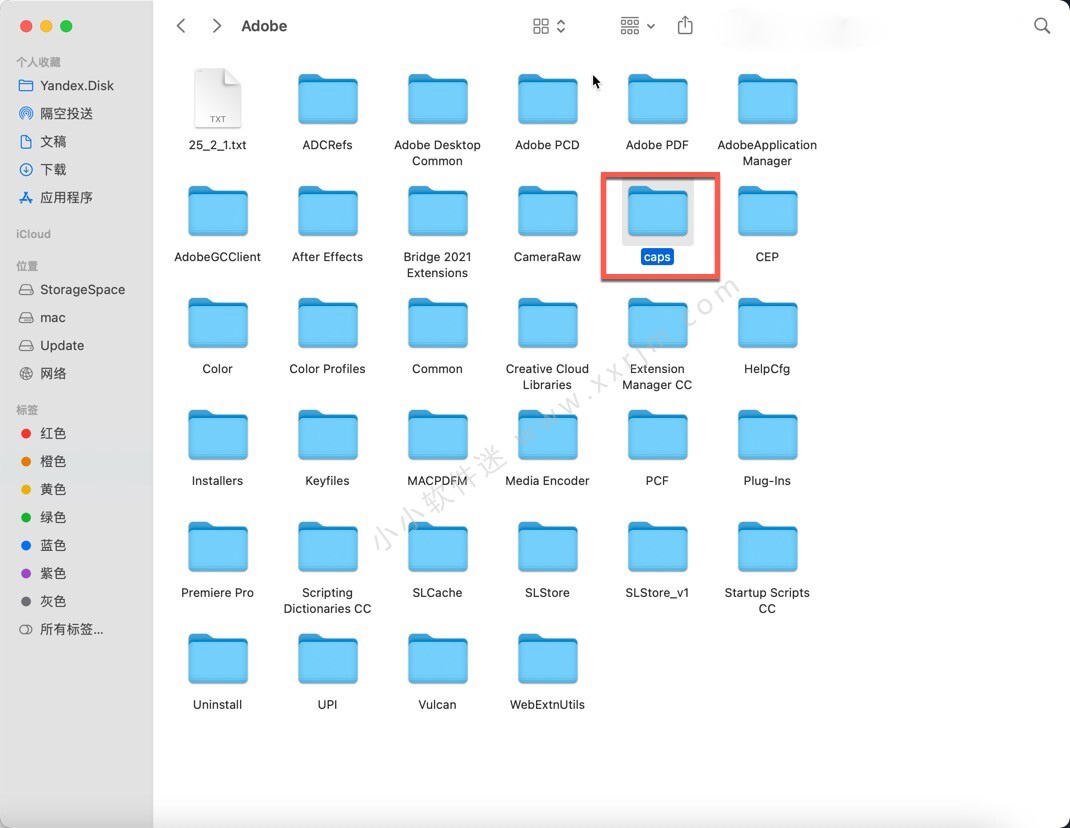Screen dimensions: 1070x828
Task: Select the Adobe Desktop Common folder
Action: 437,99
